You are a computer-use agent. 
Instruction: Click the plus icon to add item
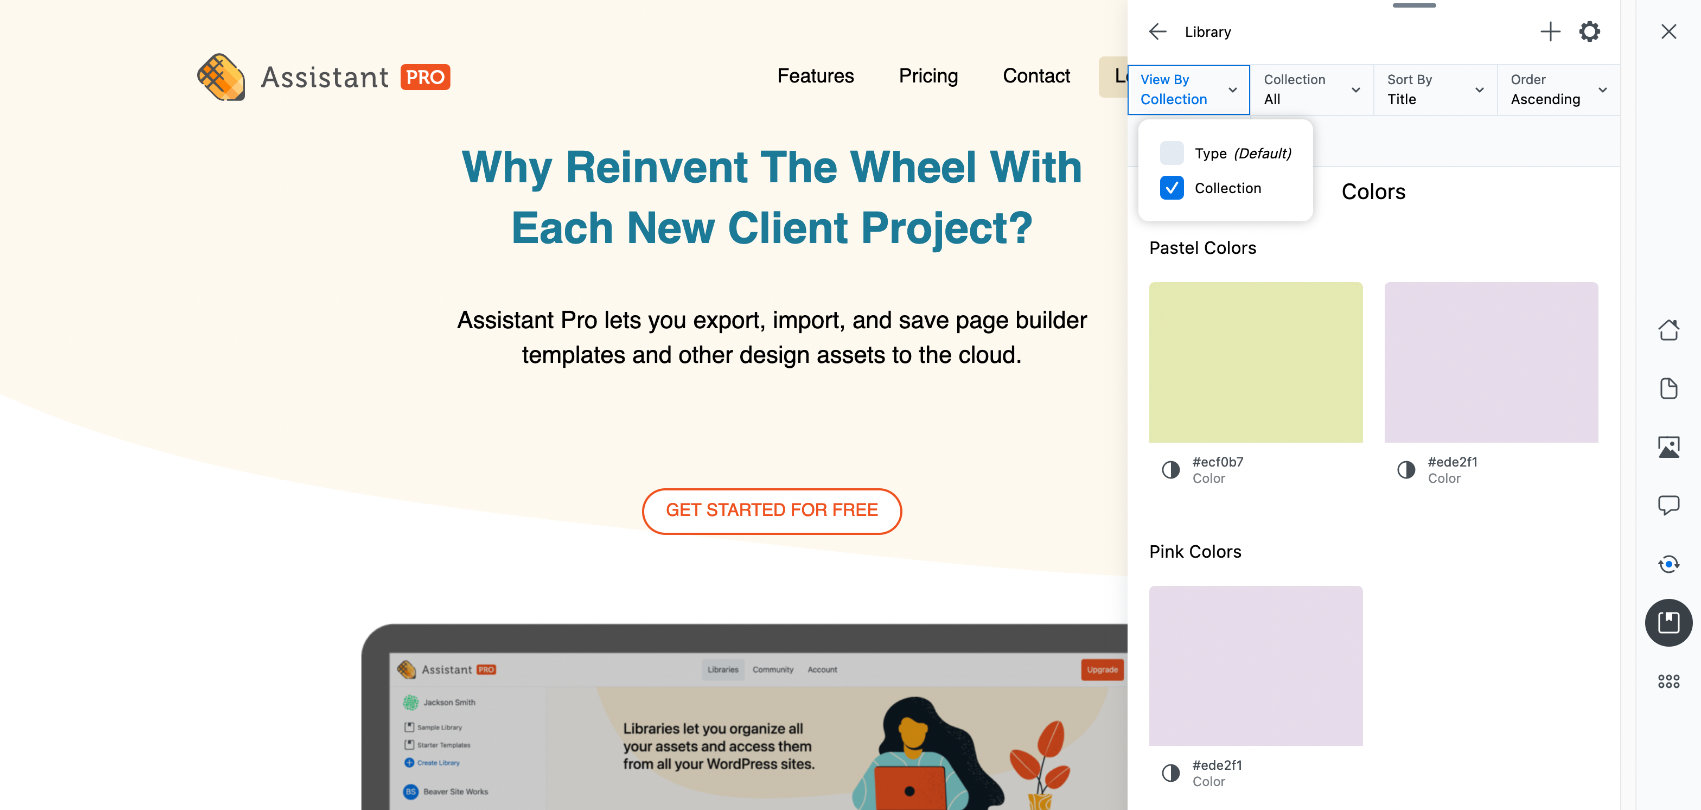(1550, 32)
